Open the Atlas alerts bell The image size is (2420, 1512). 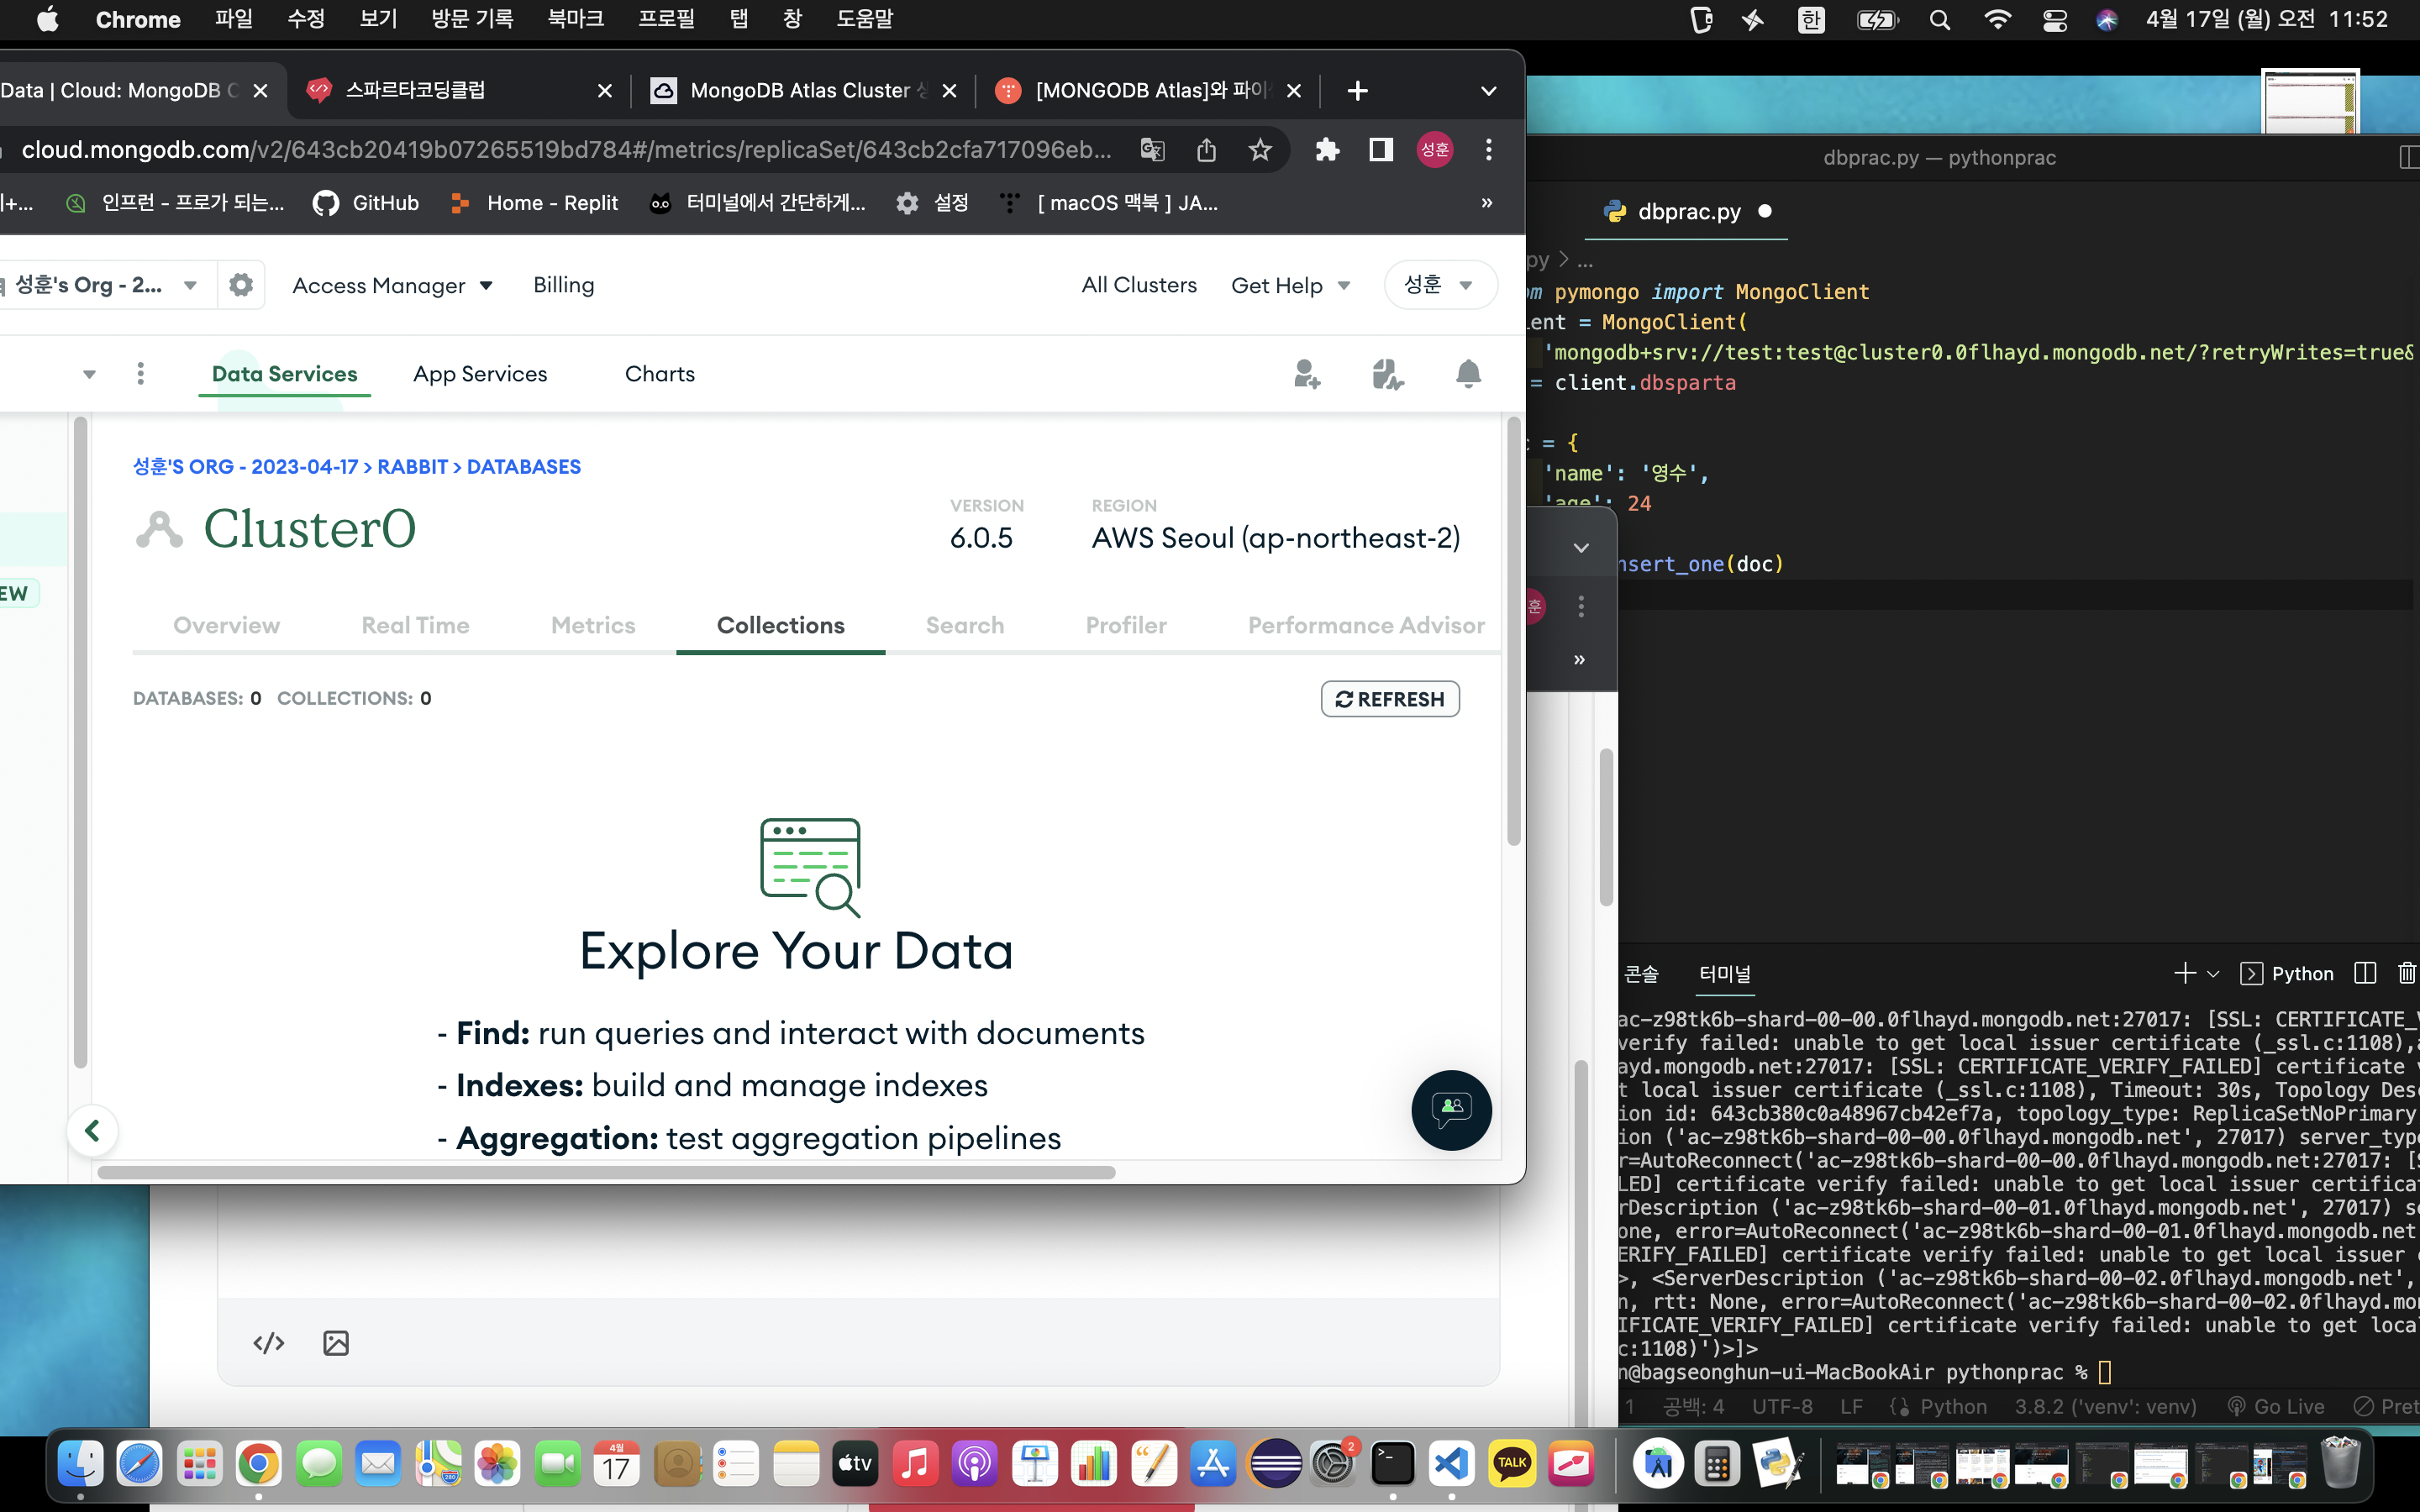1468,374
